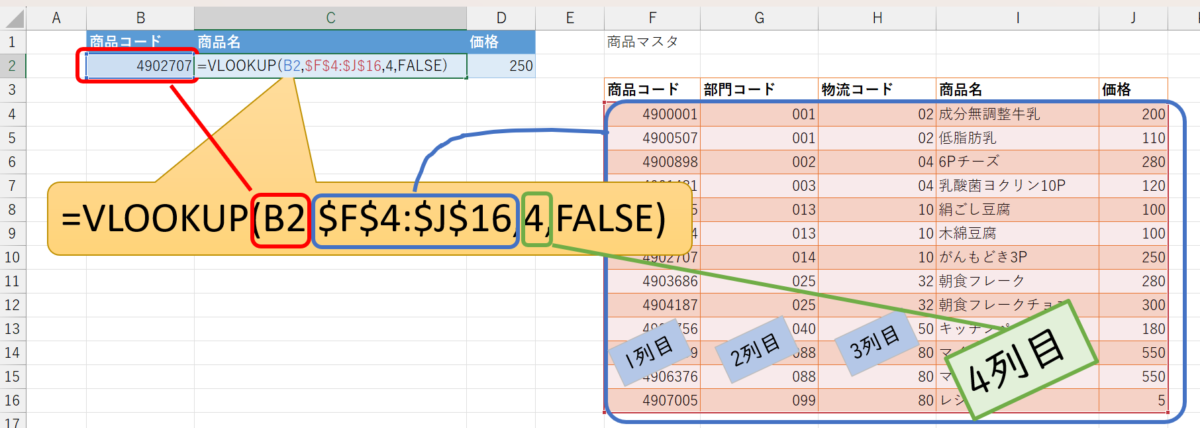
Task: Click row 2 header
Action: pos(13,66)
